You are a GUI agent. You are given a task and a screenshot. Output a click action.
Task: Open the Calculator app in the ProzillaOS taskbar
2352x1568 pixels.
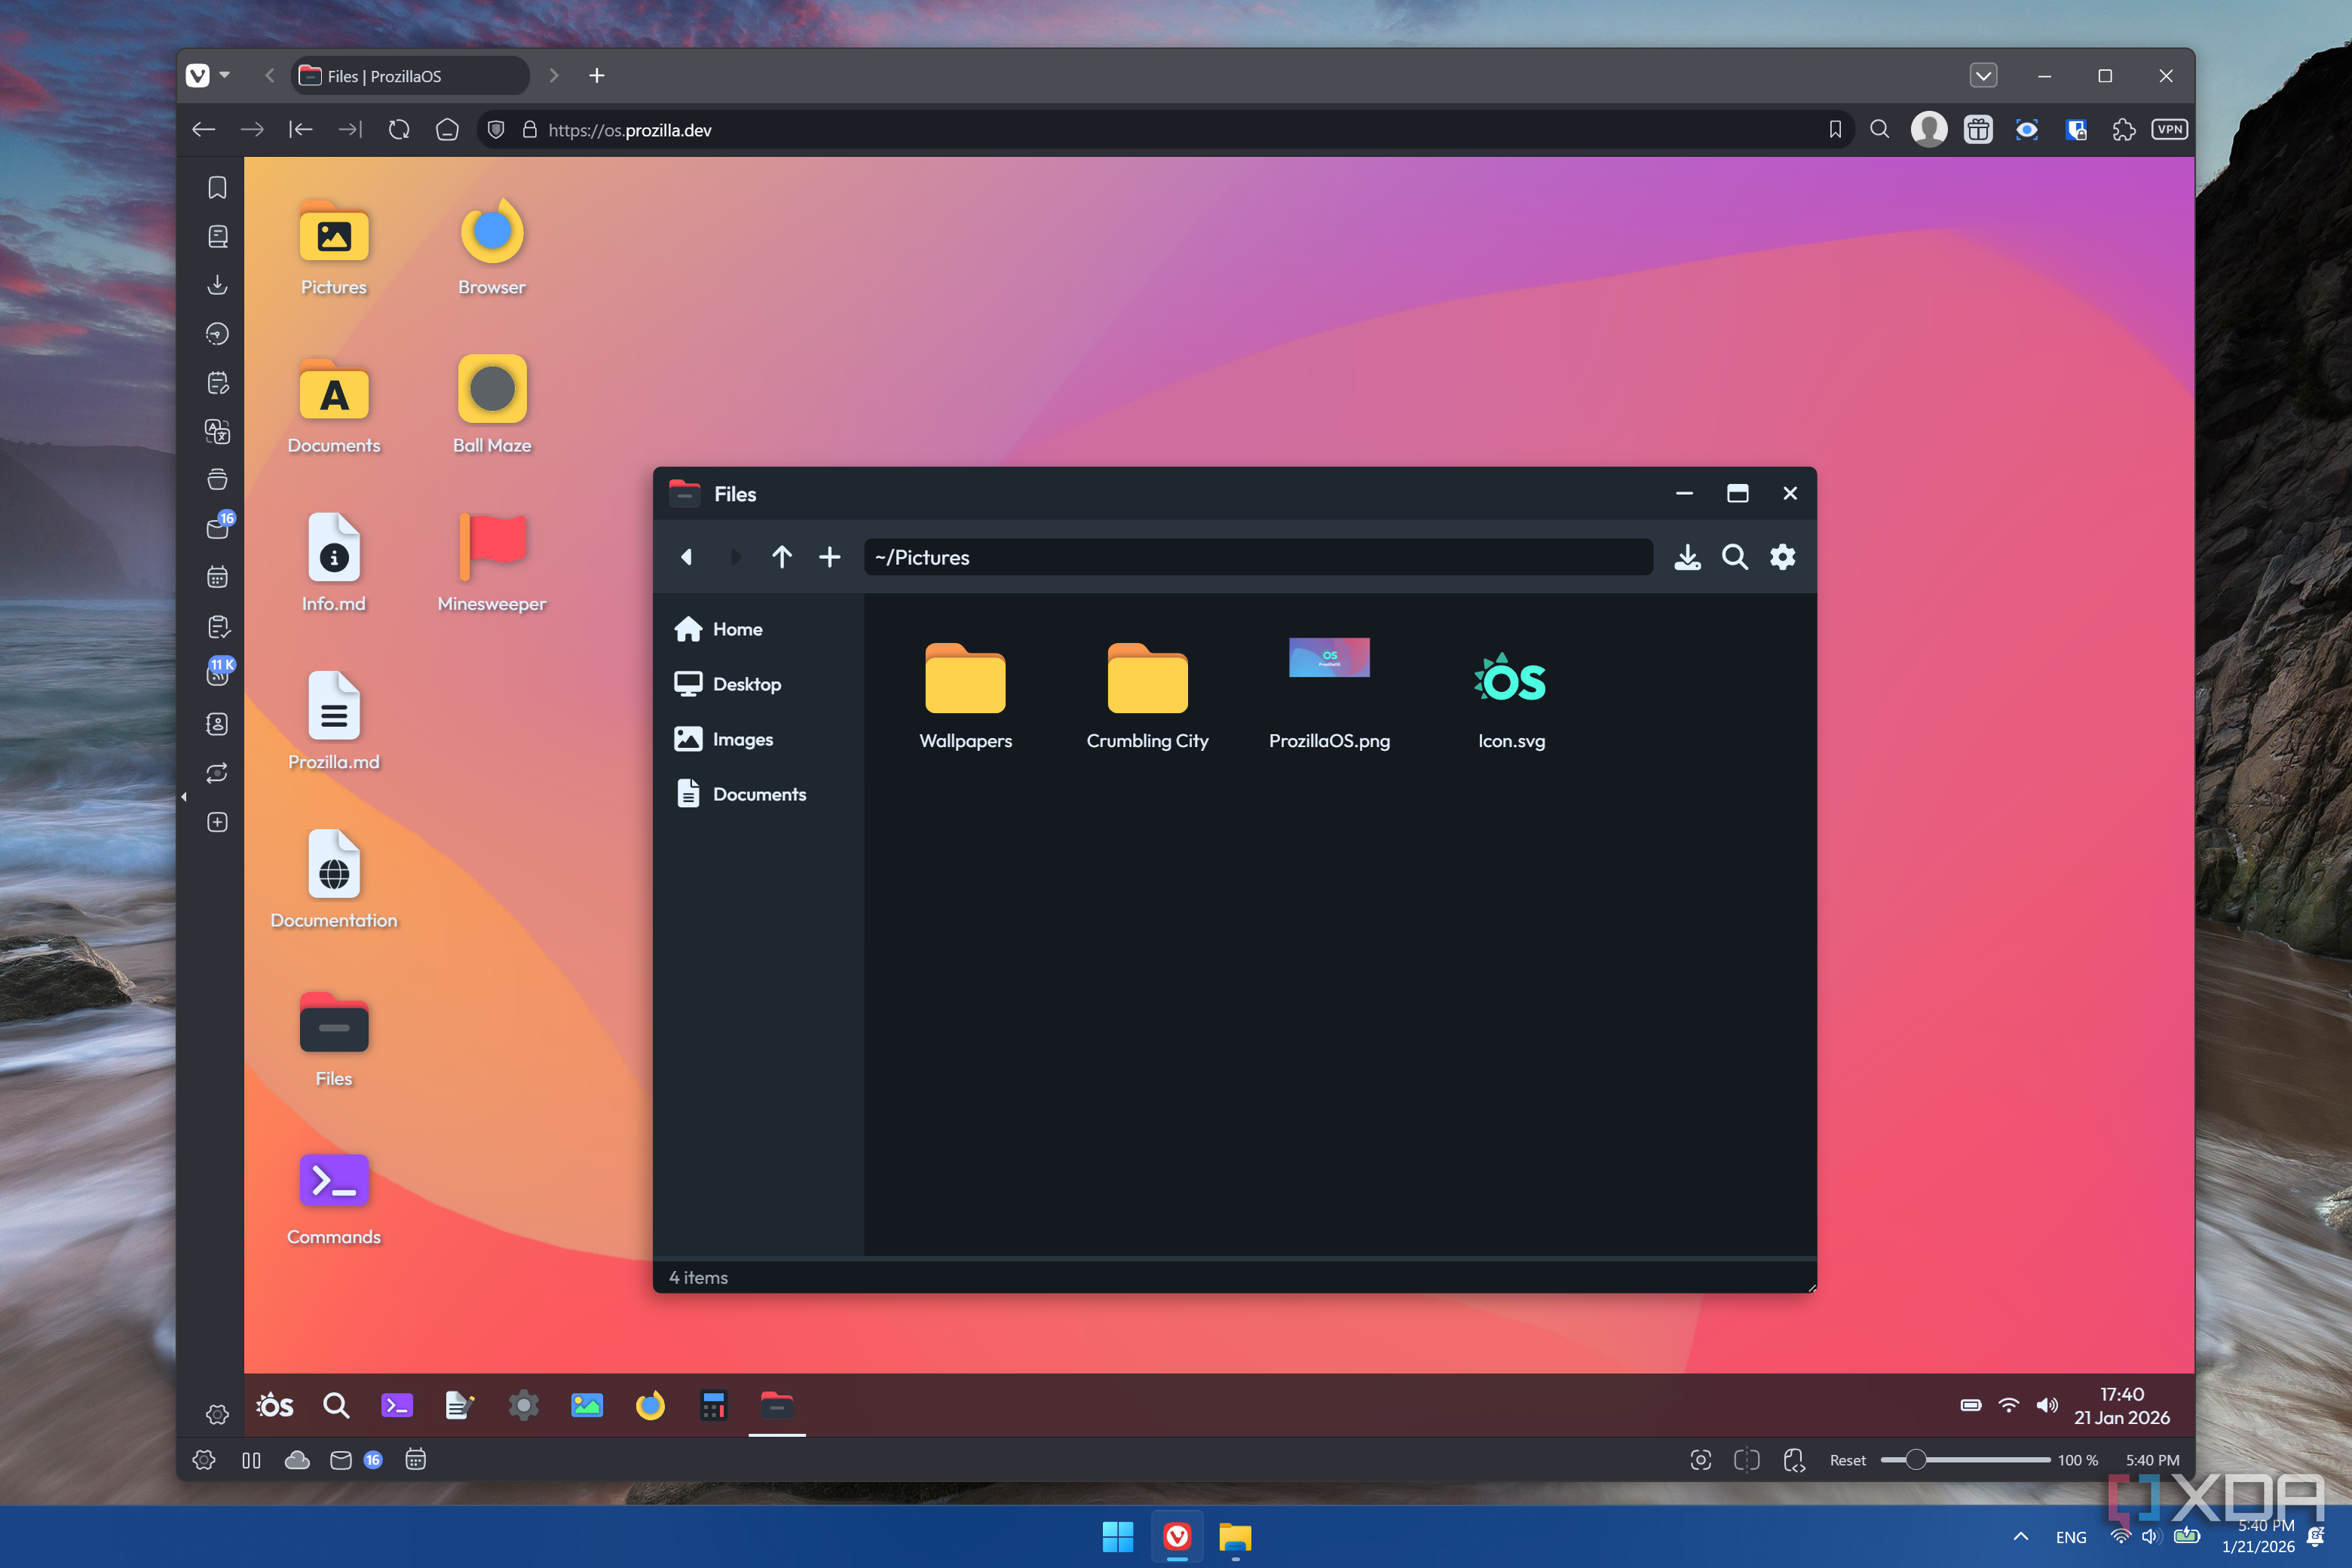[713, 1406]
